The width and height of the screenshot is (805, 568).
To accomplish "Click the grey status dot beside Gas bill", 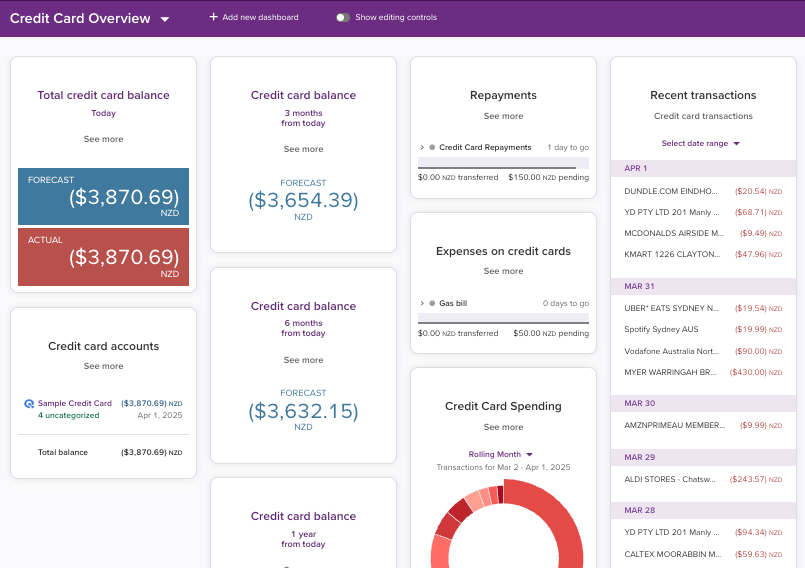I will [x=432, y=304].
